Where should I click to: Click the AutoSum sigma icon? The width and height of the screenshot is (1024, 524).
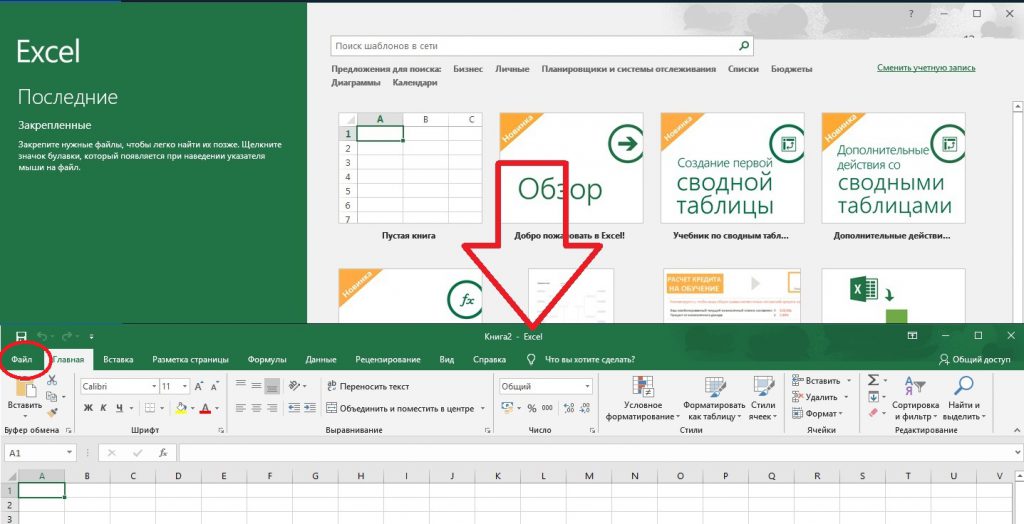click(872, 380)
